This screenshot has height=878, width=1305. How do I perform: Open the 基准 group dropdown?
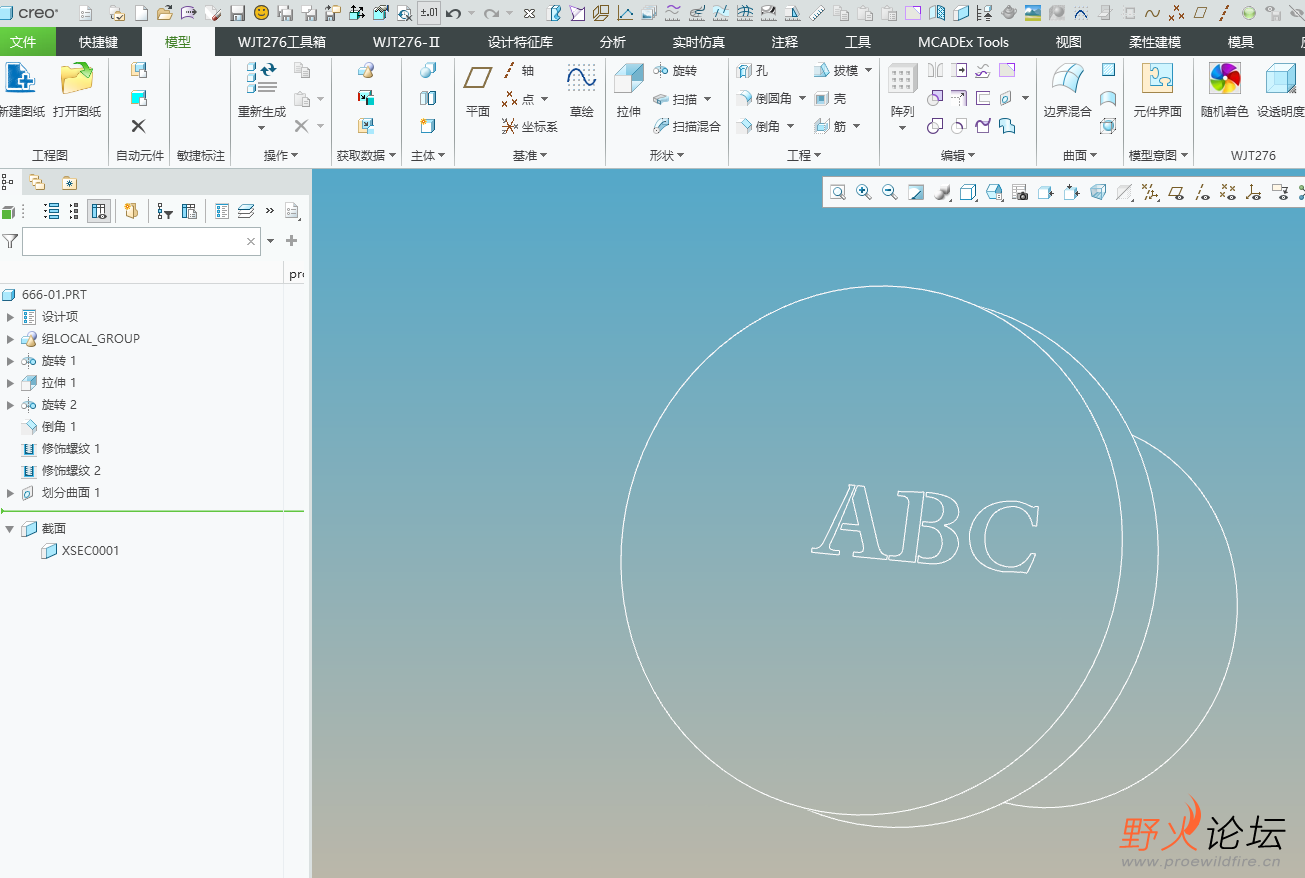point(530,156)
